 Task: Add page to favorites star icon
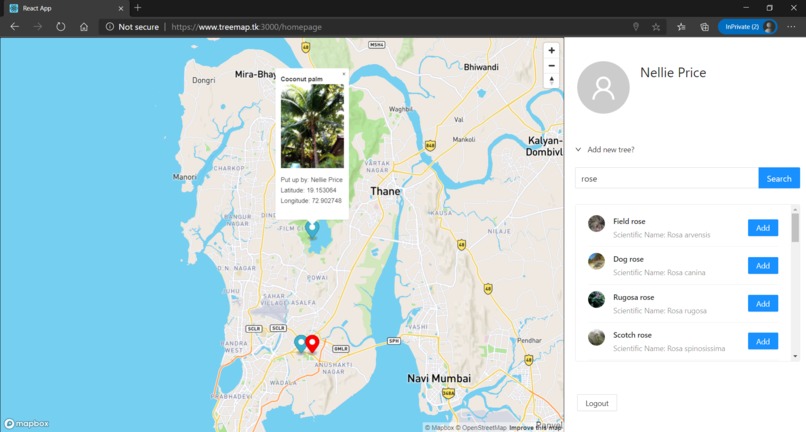pos(656,27)
